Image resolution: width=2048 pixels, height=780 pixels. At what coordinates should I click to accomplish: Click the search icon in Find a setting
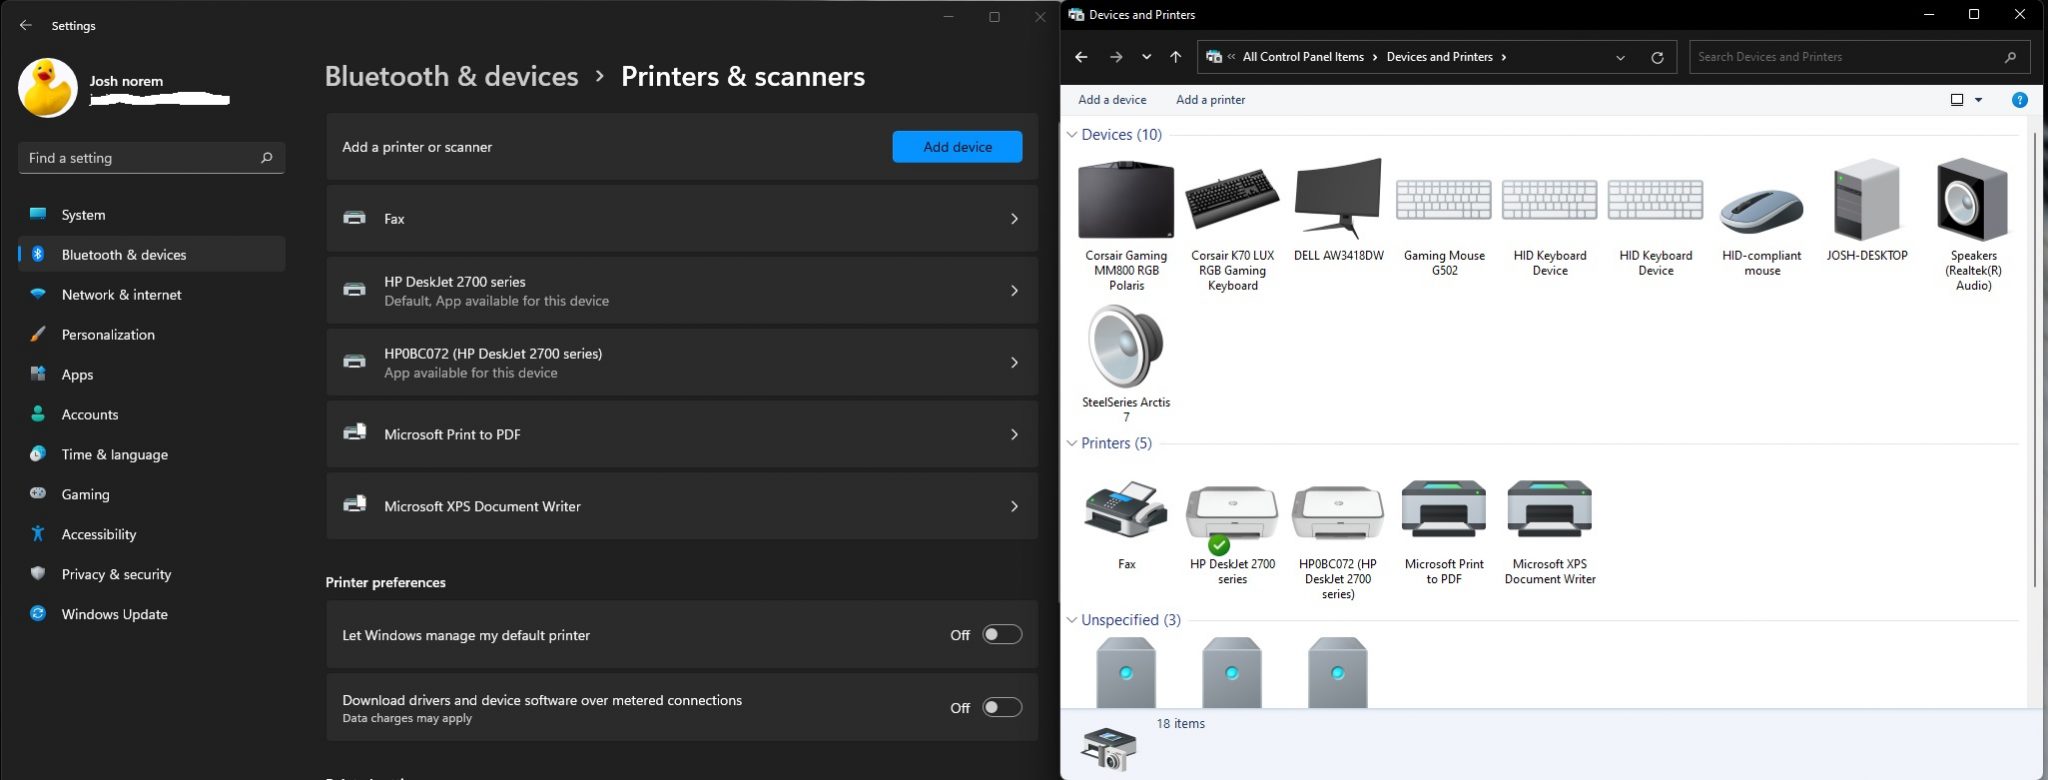266,158
